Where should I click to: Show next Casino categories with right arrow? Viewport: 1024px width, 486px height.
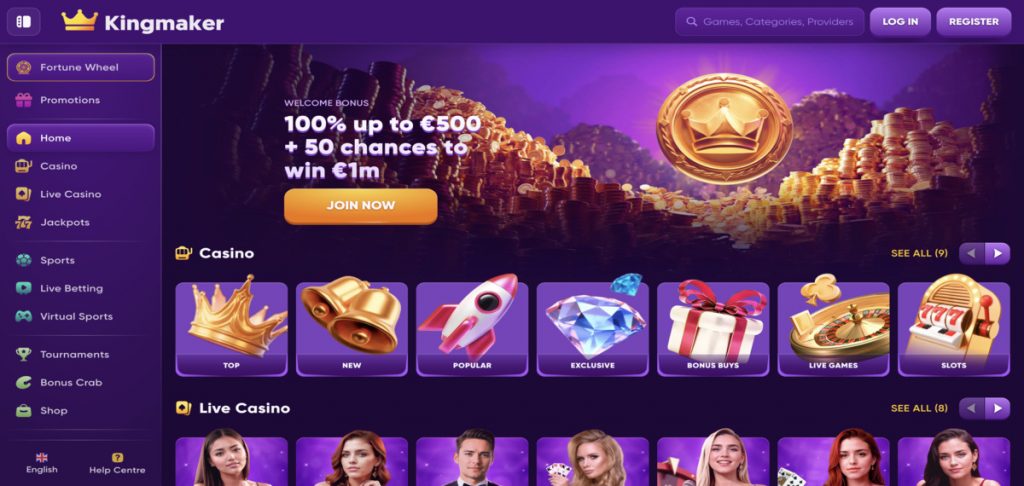coord(997,253)
